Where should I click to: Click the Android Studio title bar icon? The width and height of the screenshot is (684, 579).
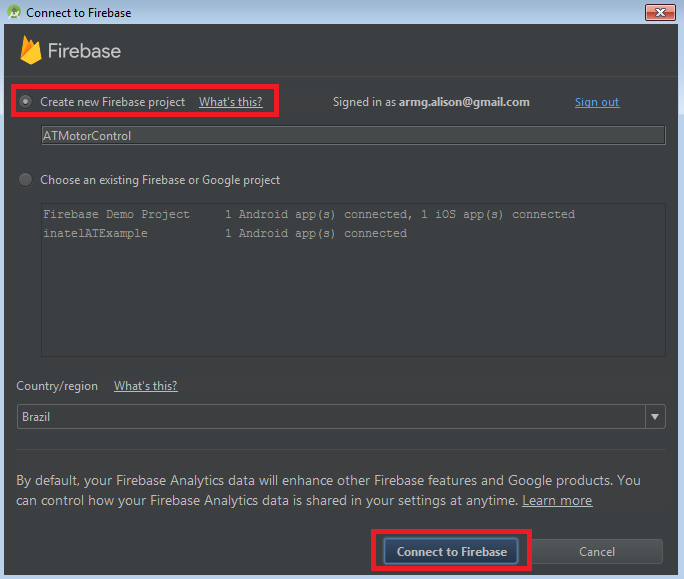pyautogui.click(x=13, y=13)
